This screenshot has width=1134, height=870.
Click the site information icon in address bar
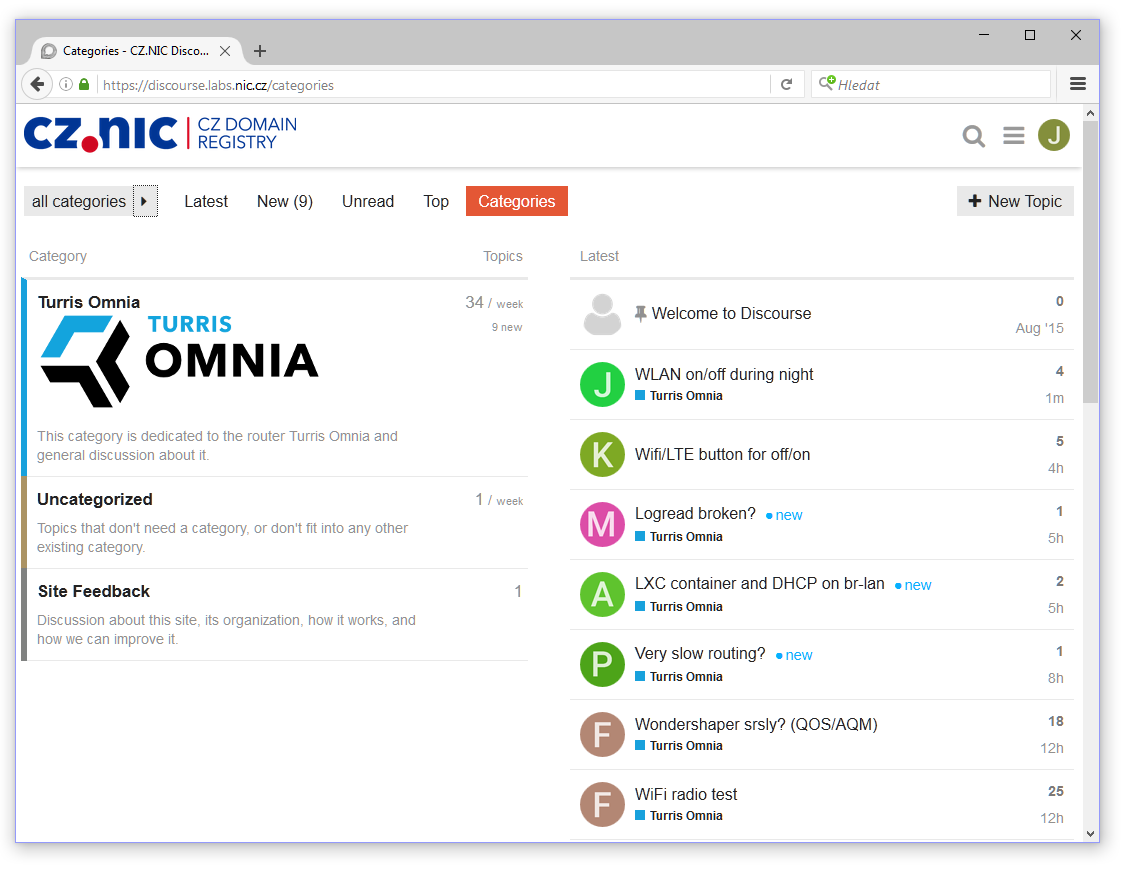66,85
